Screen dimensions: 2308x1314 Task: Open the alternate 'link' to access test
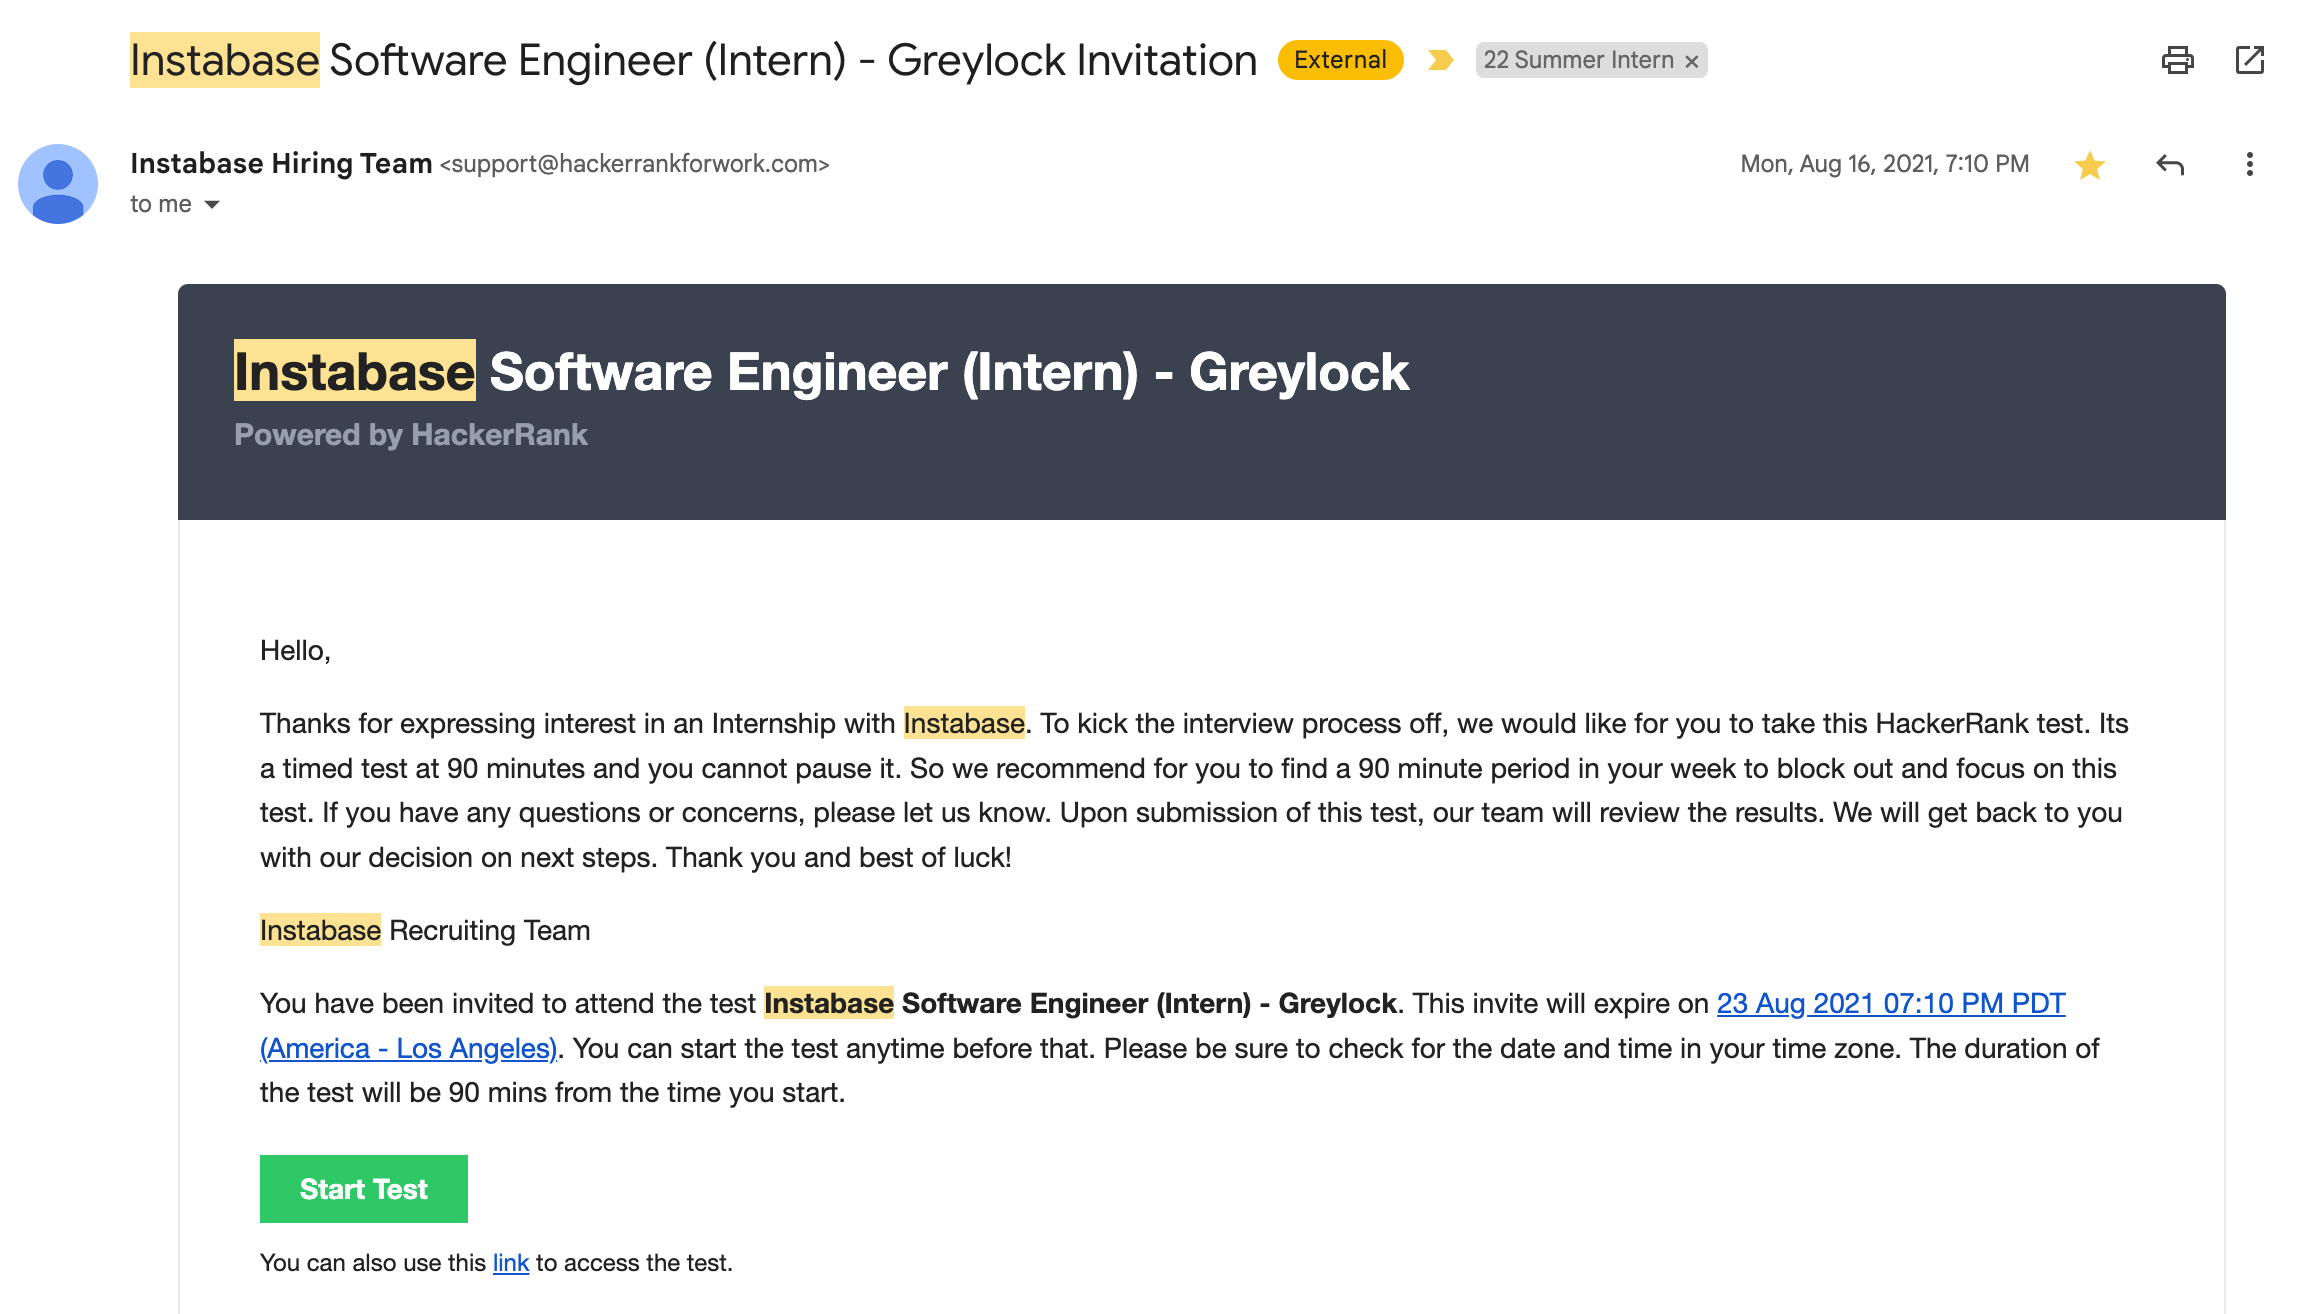click(x=510, y=1263)
